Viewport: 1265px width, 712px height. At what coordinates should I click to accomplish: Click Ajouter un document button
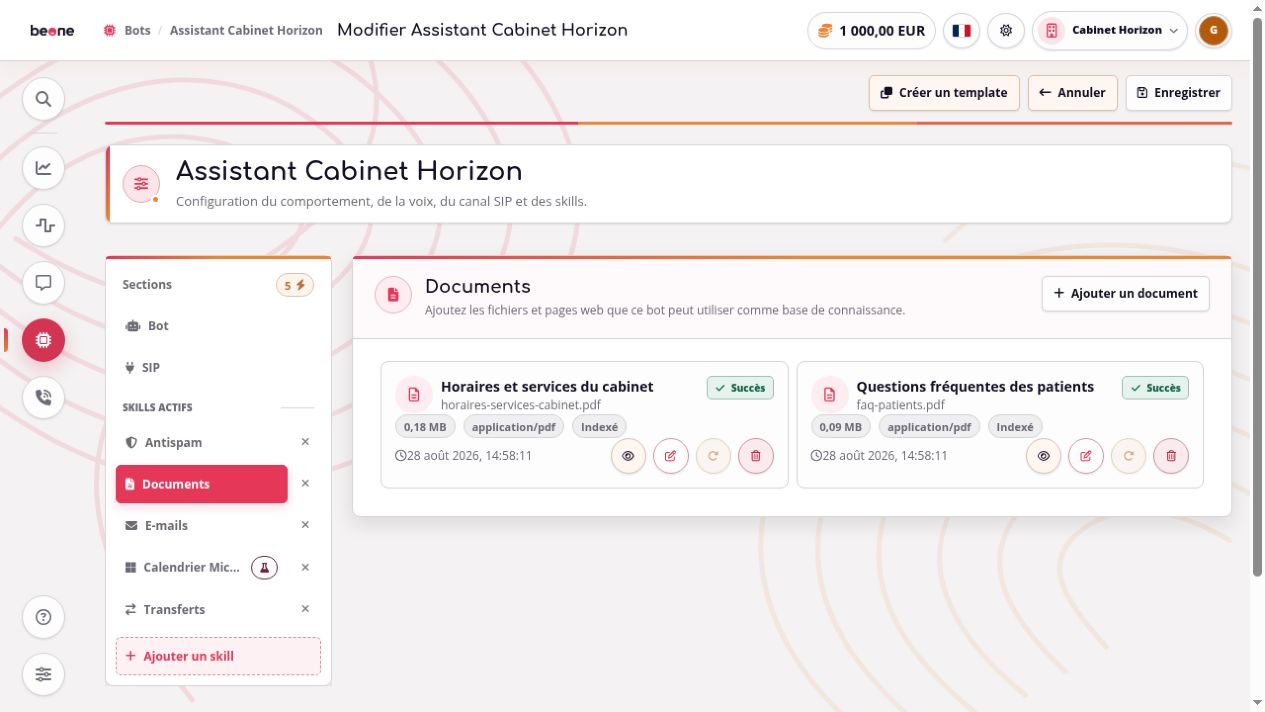point(1125,293)
